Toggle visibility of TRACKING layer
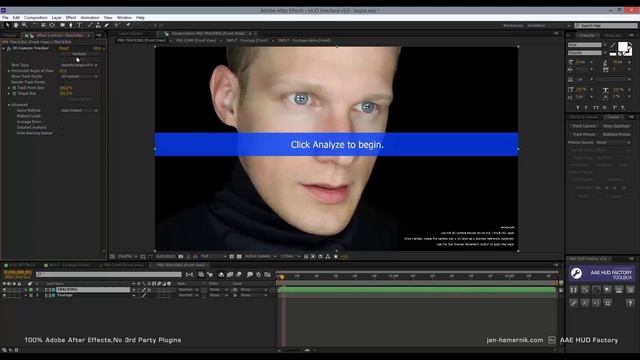Image resolution: width=640 pixels, height=360 pixels. [x=4, y=290]
